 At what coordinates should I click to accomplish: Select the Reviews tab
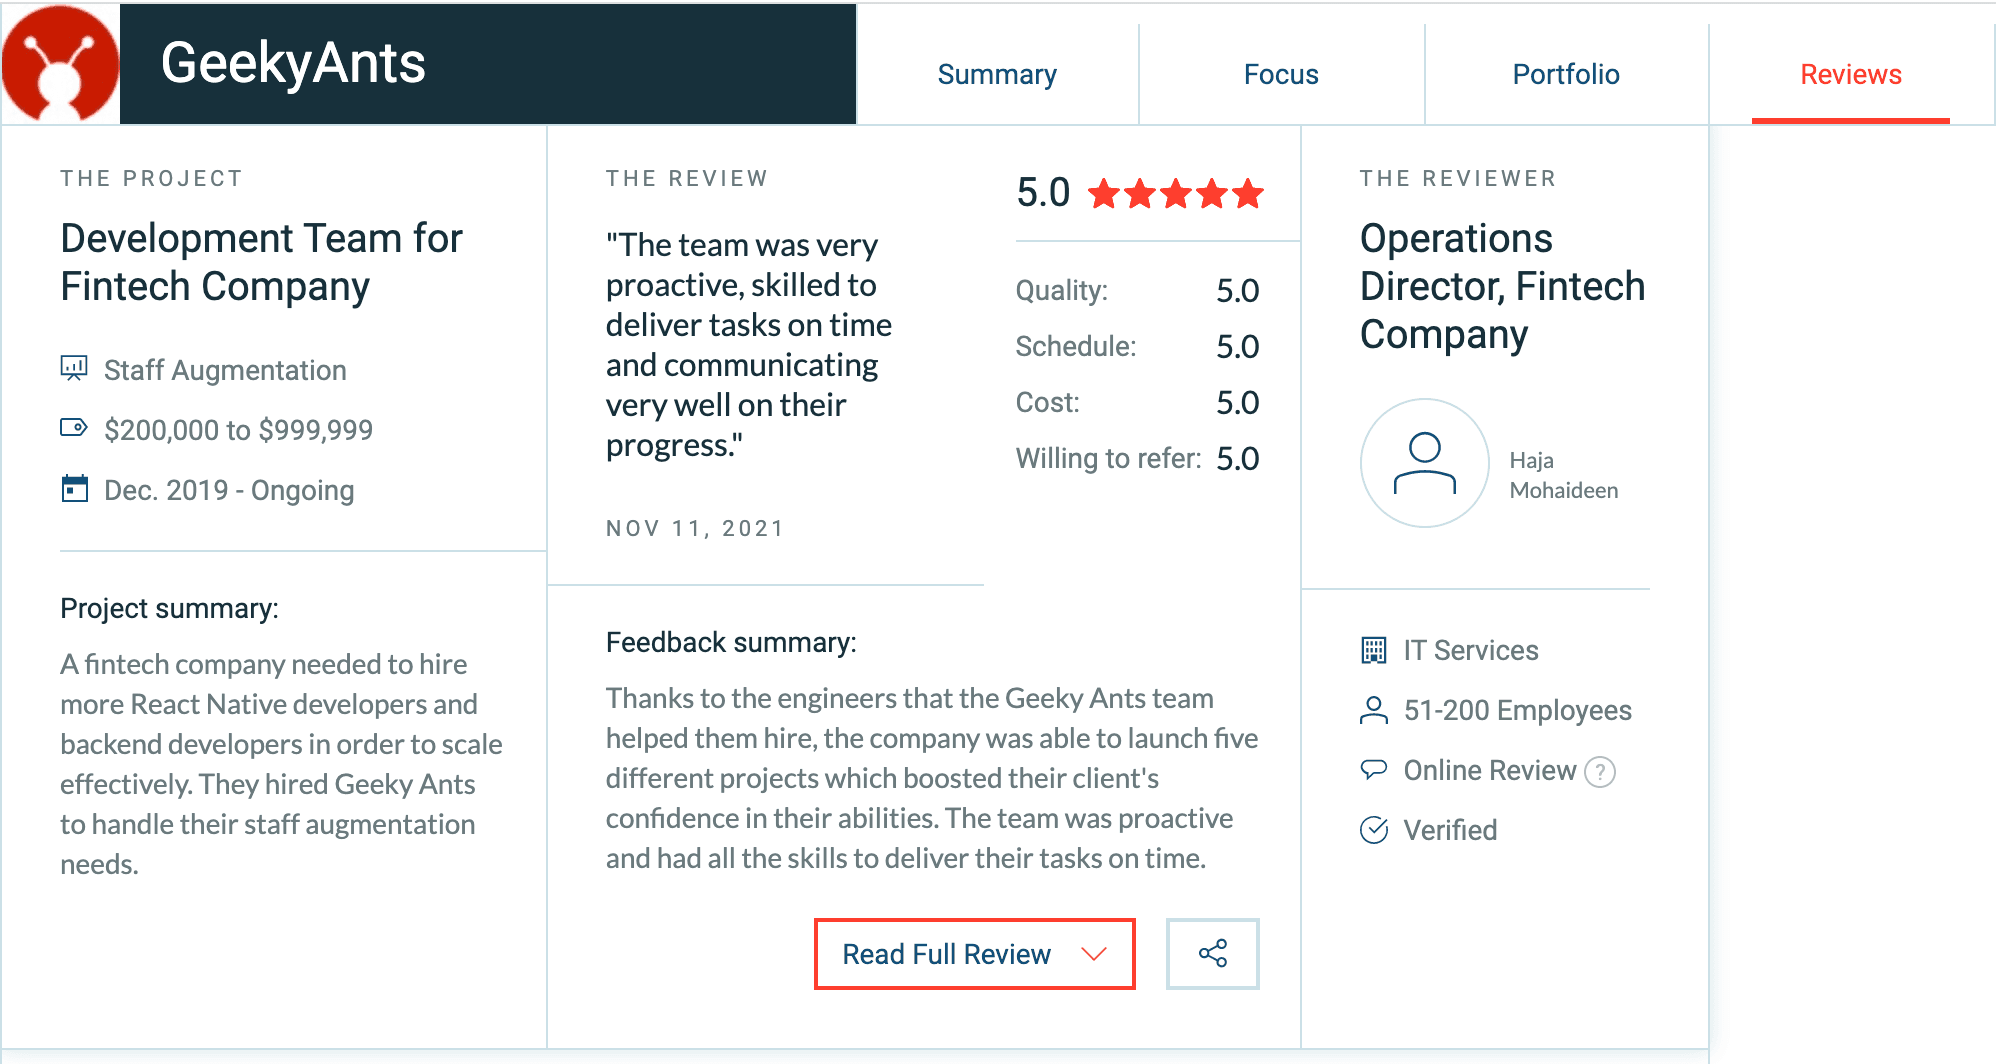pos(1850,75)
